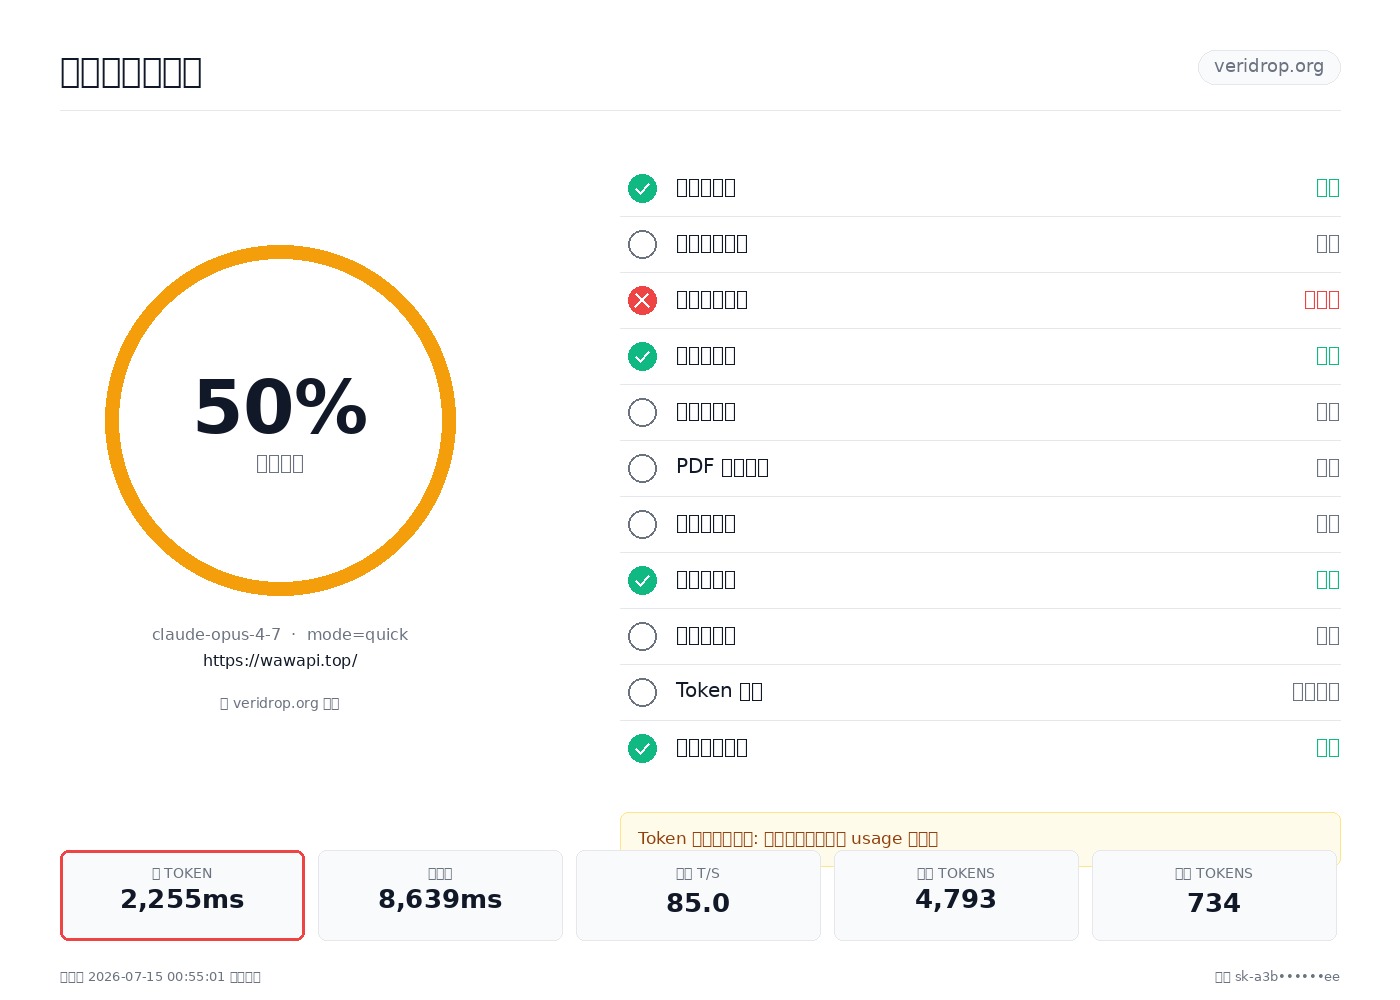
Task: Click green checkmark between PDF and Token rows
Action: tap(642, 580)
